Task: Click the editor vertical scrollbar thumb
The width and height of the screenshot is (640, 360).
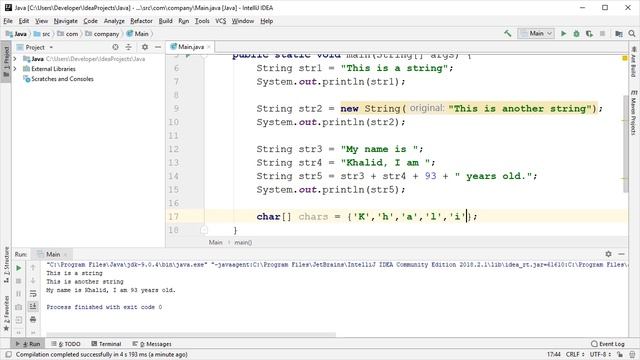Action: coord(626,144)
